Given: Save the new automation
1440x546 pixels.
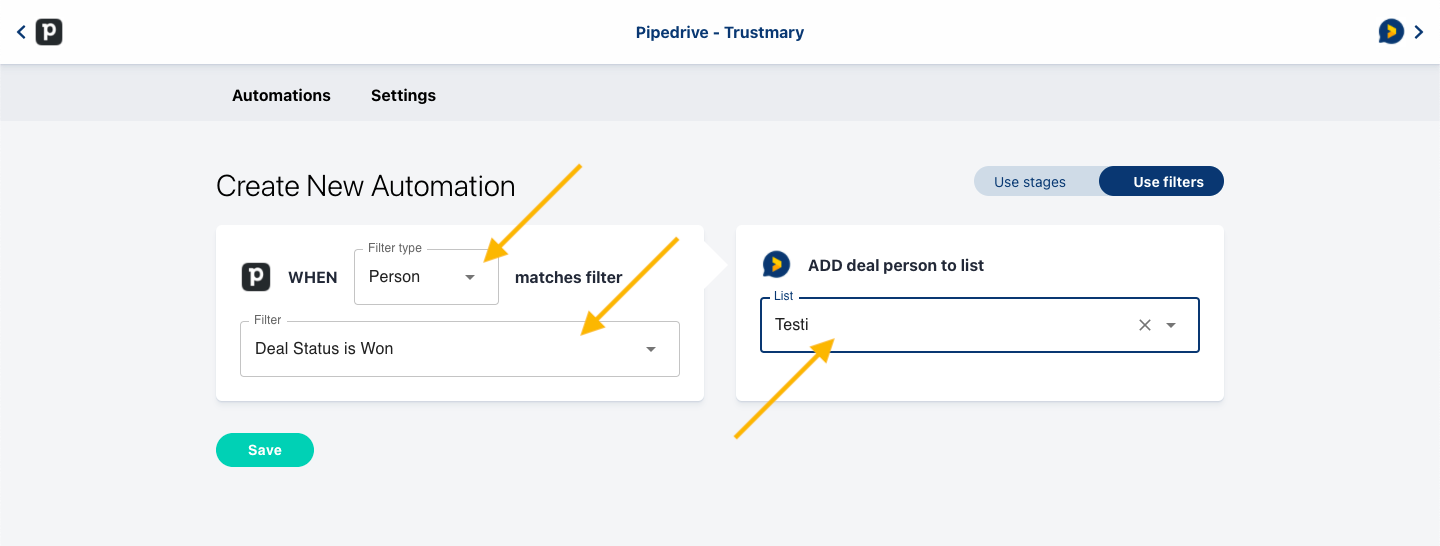Looking at the screenshot, I should click(x=265, y=450).
